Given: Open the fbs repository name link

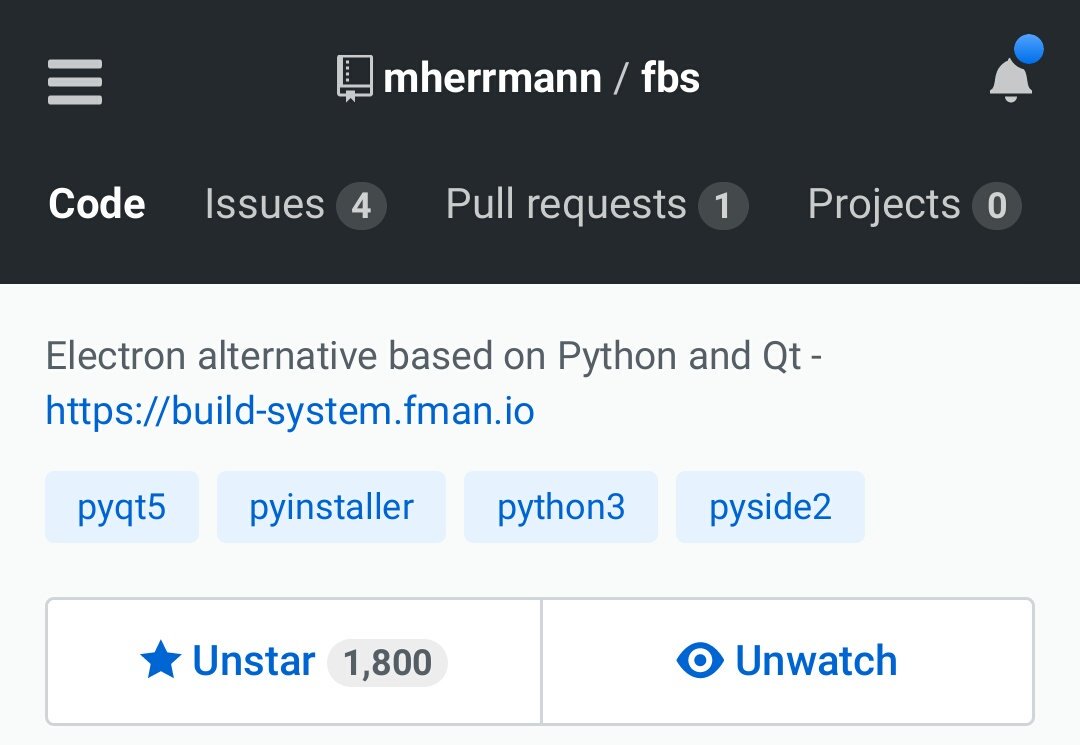Looking at the screenshot, I should [670, 78].
